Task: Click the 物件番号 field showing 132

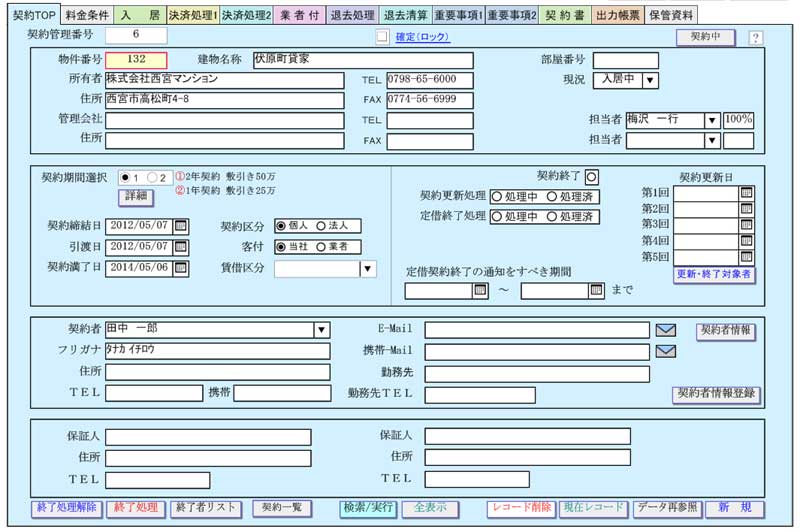Action: [x=136, y=60]
